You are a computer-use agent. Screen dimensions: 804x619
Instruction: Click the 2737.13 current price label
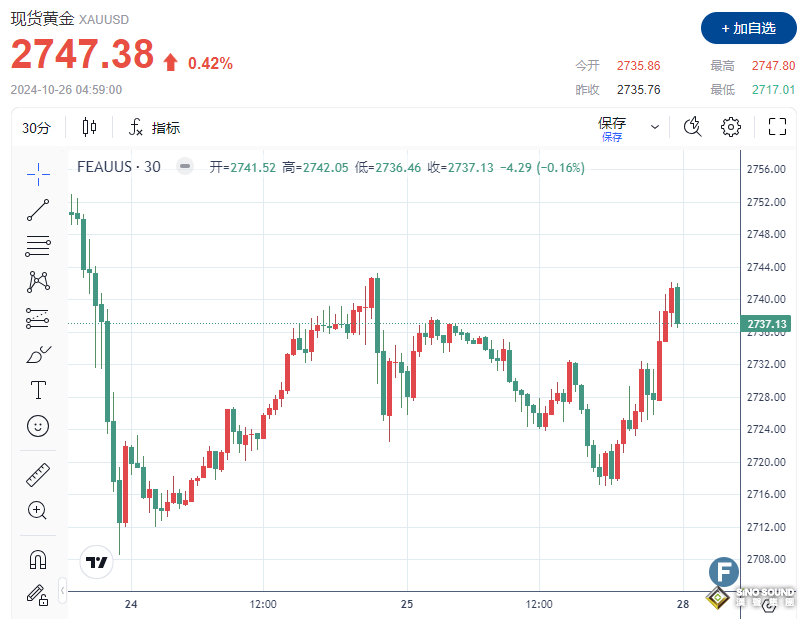[x=767, y=324]
